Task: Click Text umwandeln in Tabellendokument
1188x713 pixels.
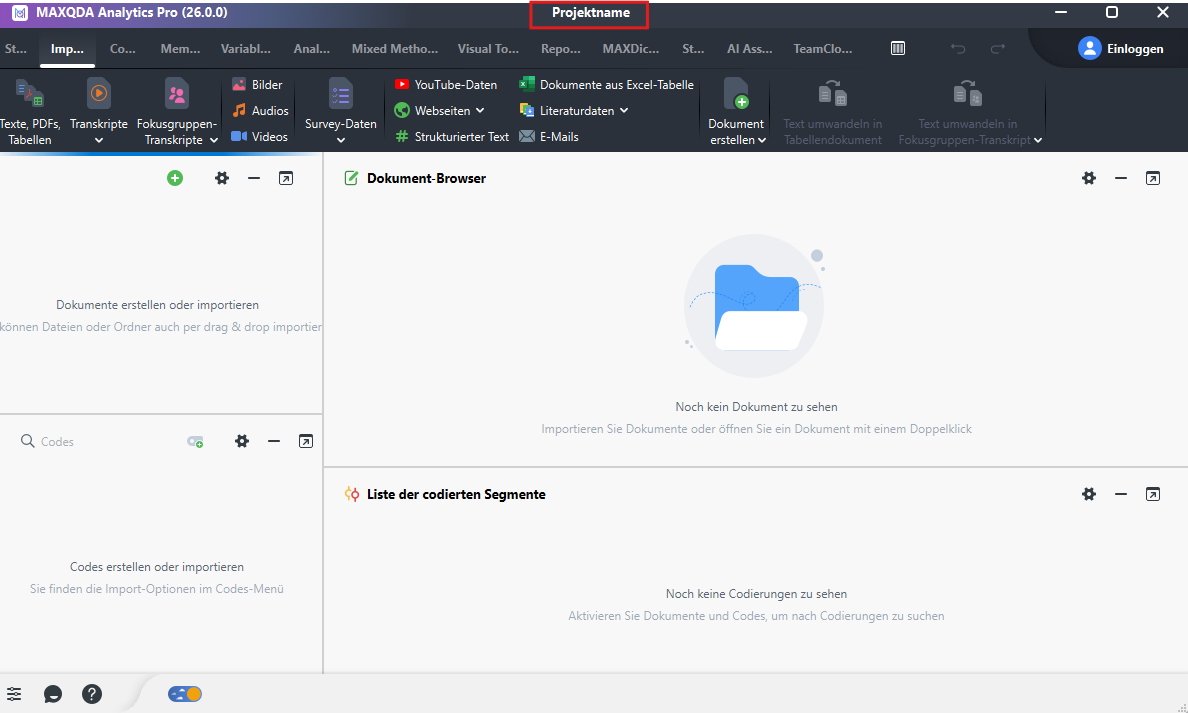Action: [833, 111]
